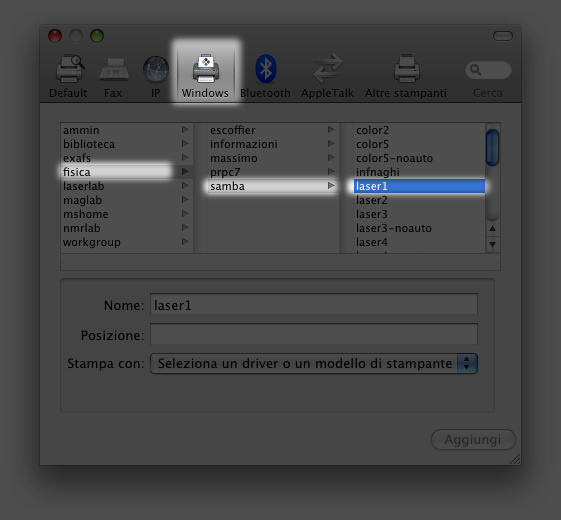Open the Bluetooth printers pane
Viewport: 561px width, 520px height.
[265, 68]
